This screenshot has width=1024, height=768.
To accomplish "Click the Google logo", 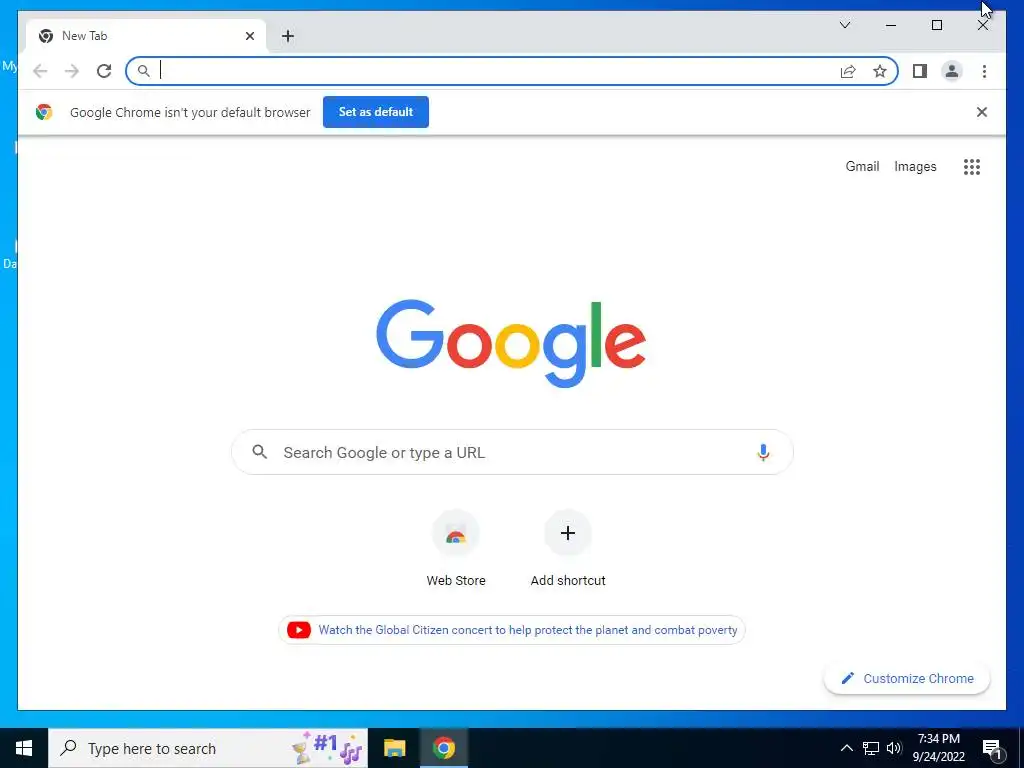I will [511, 343].
